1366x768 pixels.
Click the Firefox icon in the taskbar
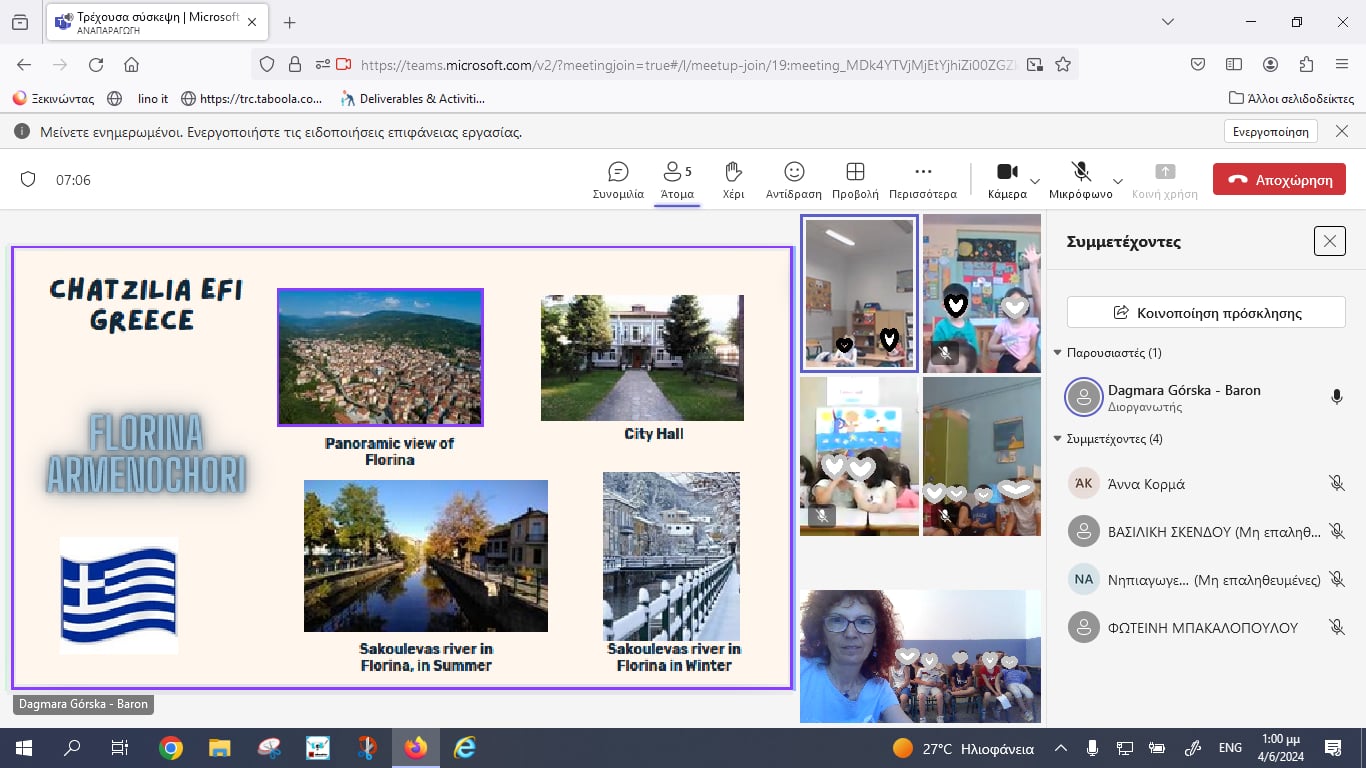tap(414, 748)
